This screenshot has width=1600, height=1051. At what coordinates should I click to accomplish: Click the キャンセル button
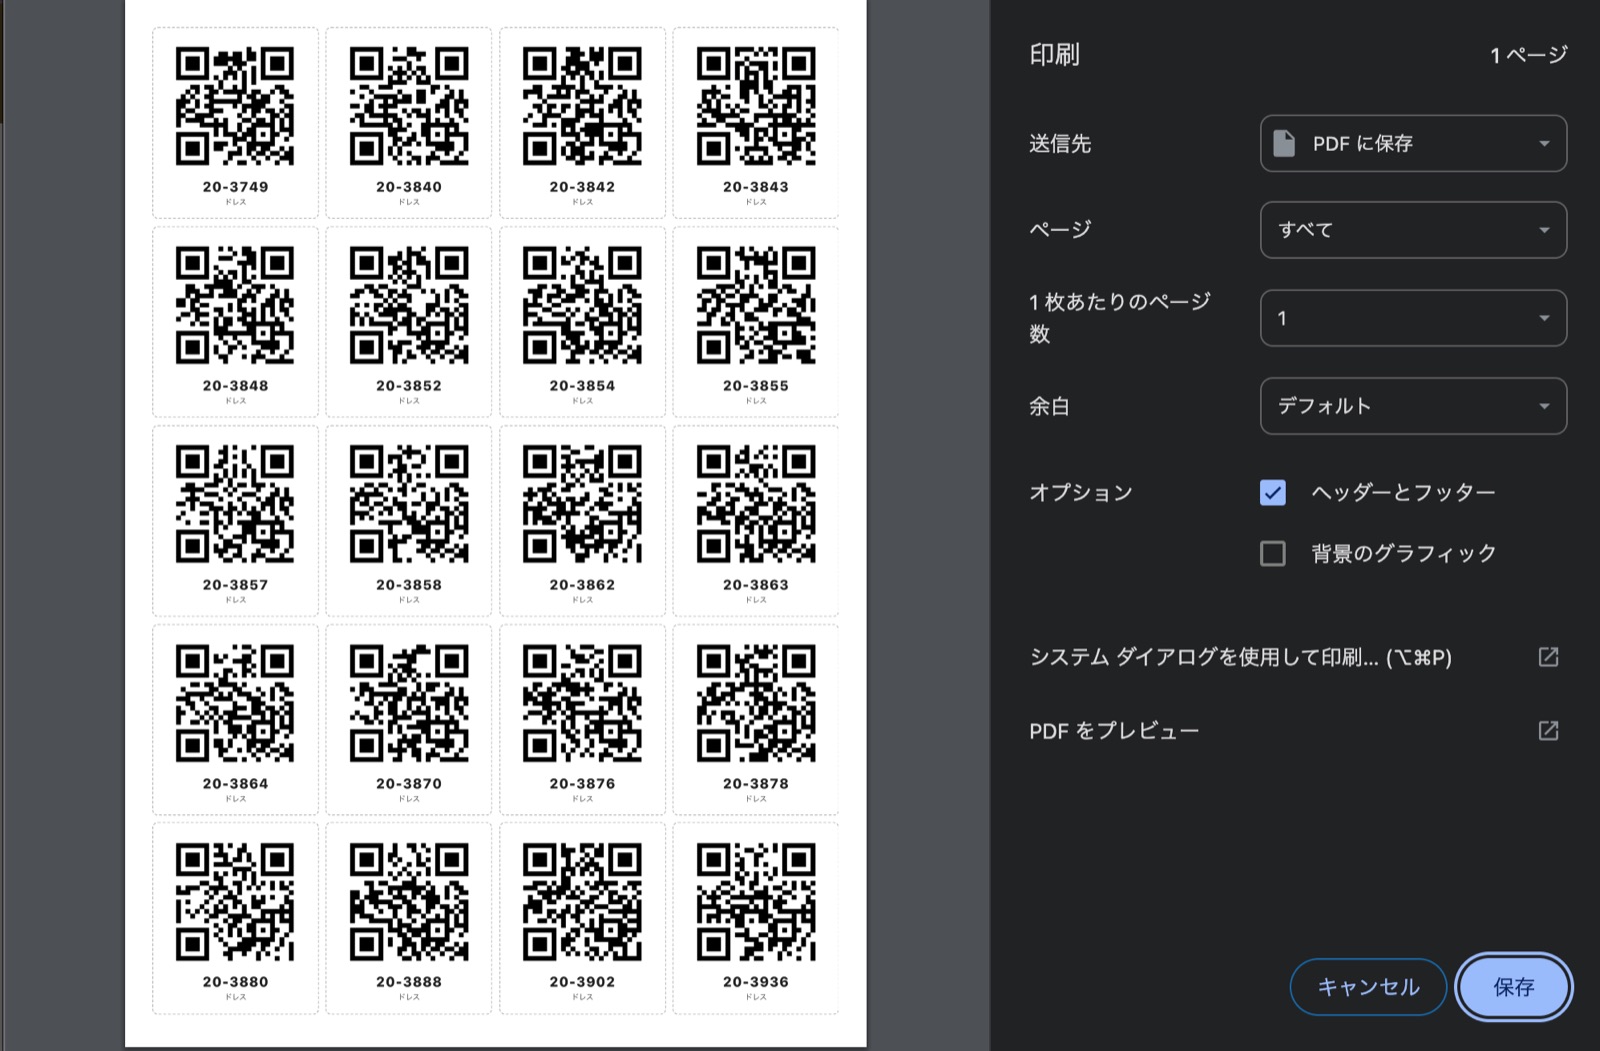[x=1368, y=987]
